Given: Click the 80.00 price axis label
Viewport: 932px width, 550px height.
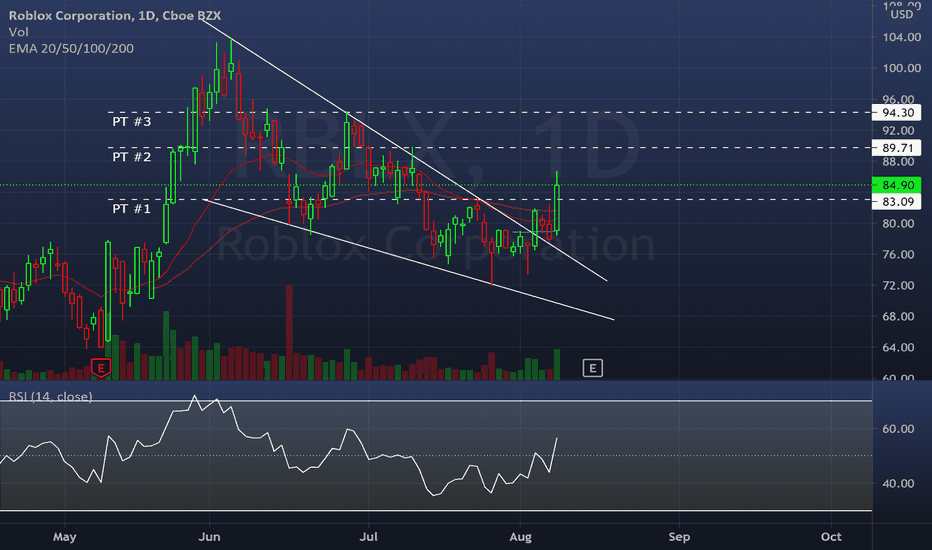Looking at the screenshot, I should pos(898,224).
